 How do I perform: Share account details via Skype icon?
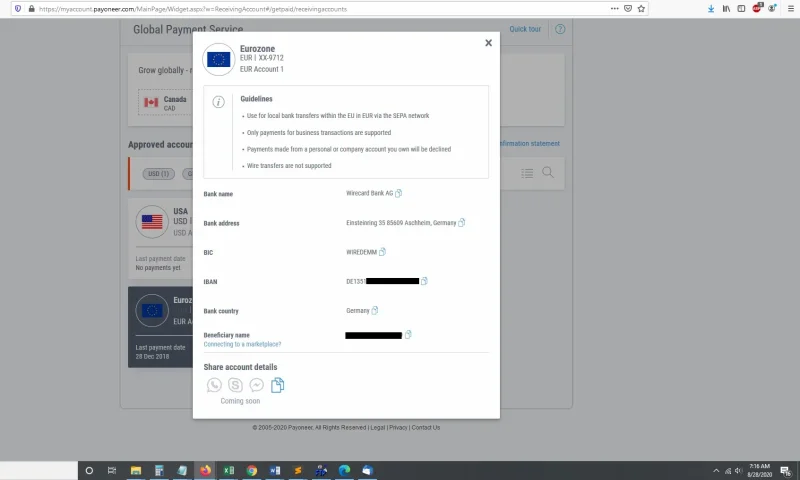[235, 385]
